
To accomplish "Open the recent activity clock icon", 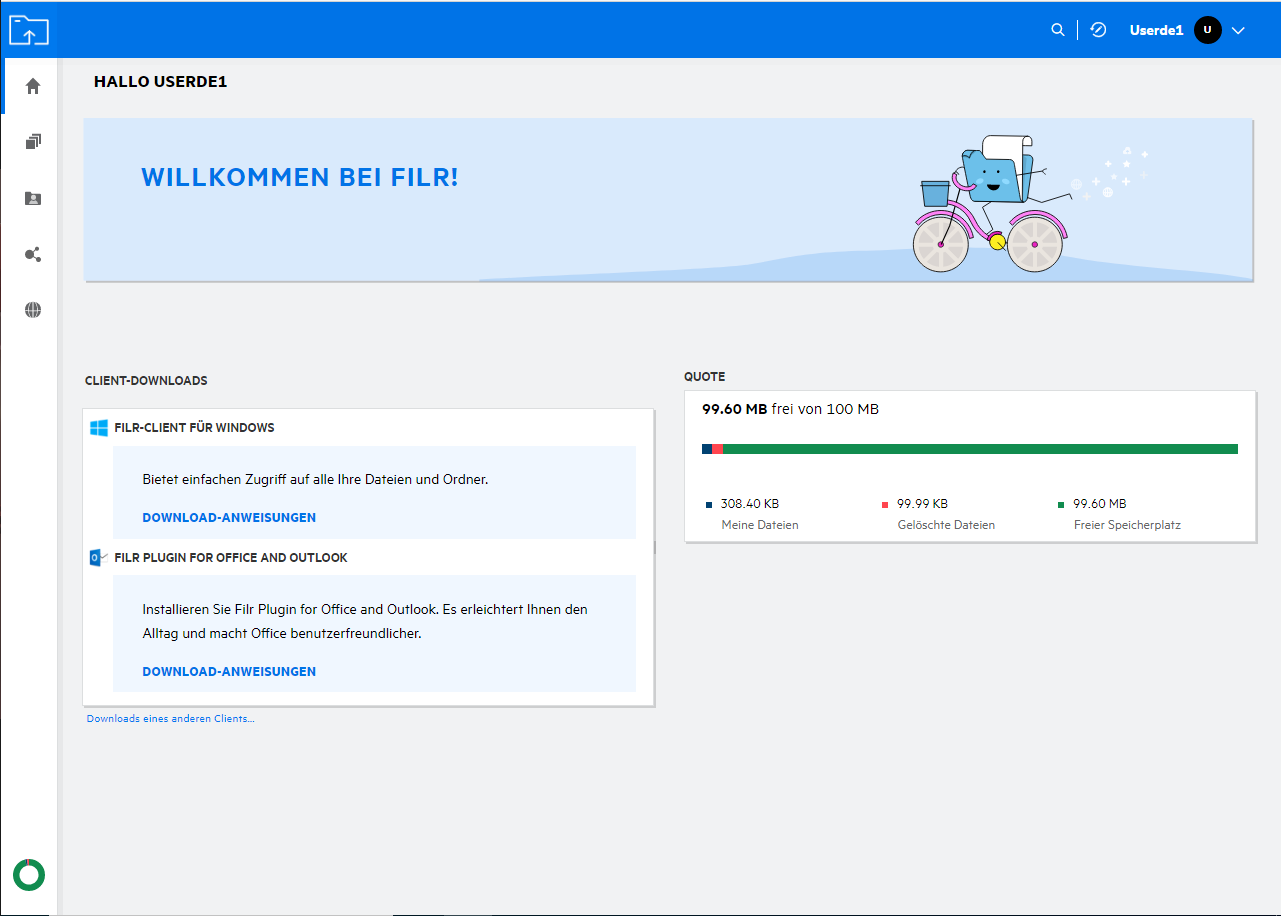I will (x=1098, y=30).
